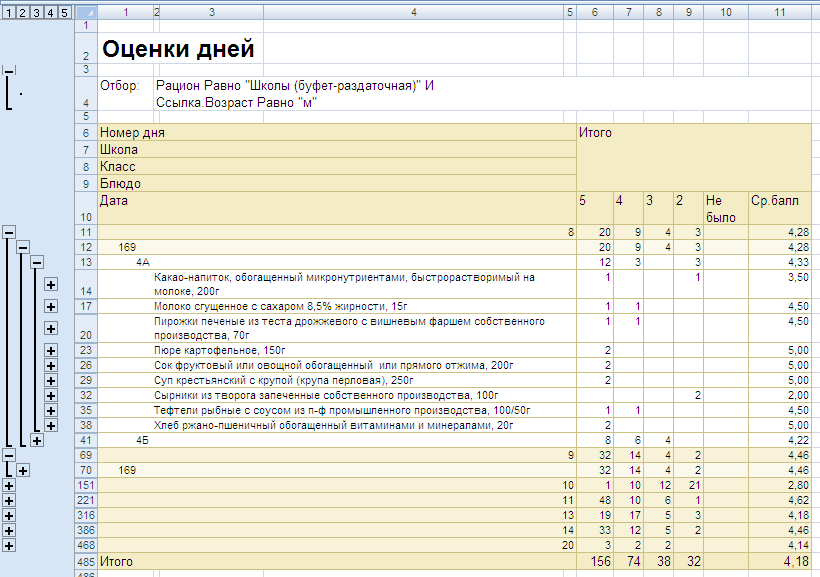Expand day 11 group at row 221
Screen dimensions: 820x577
pos(9,501)
